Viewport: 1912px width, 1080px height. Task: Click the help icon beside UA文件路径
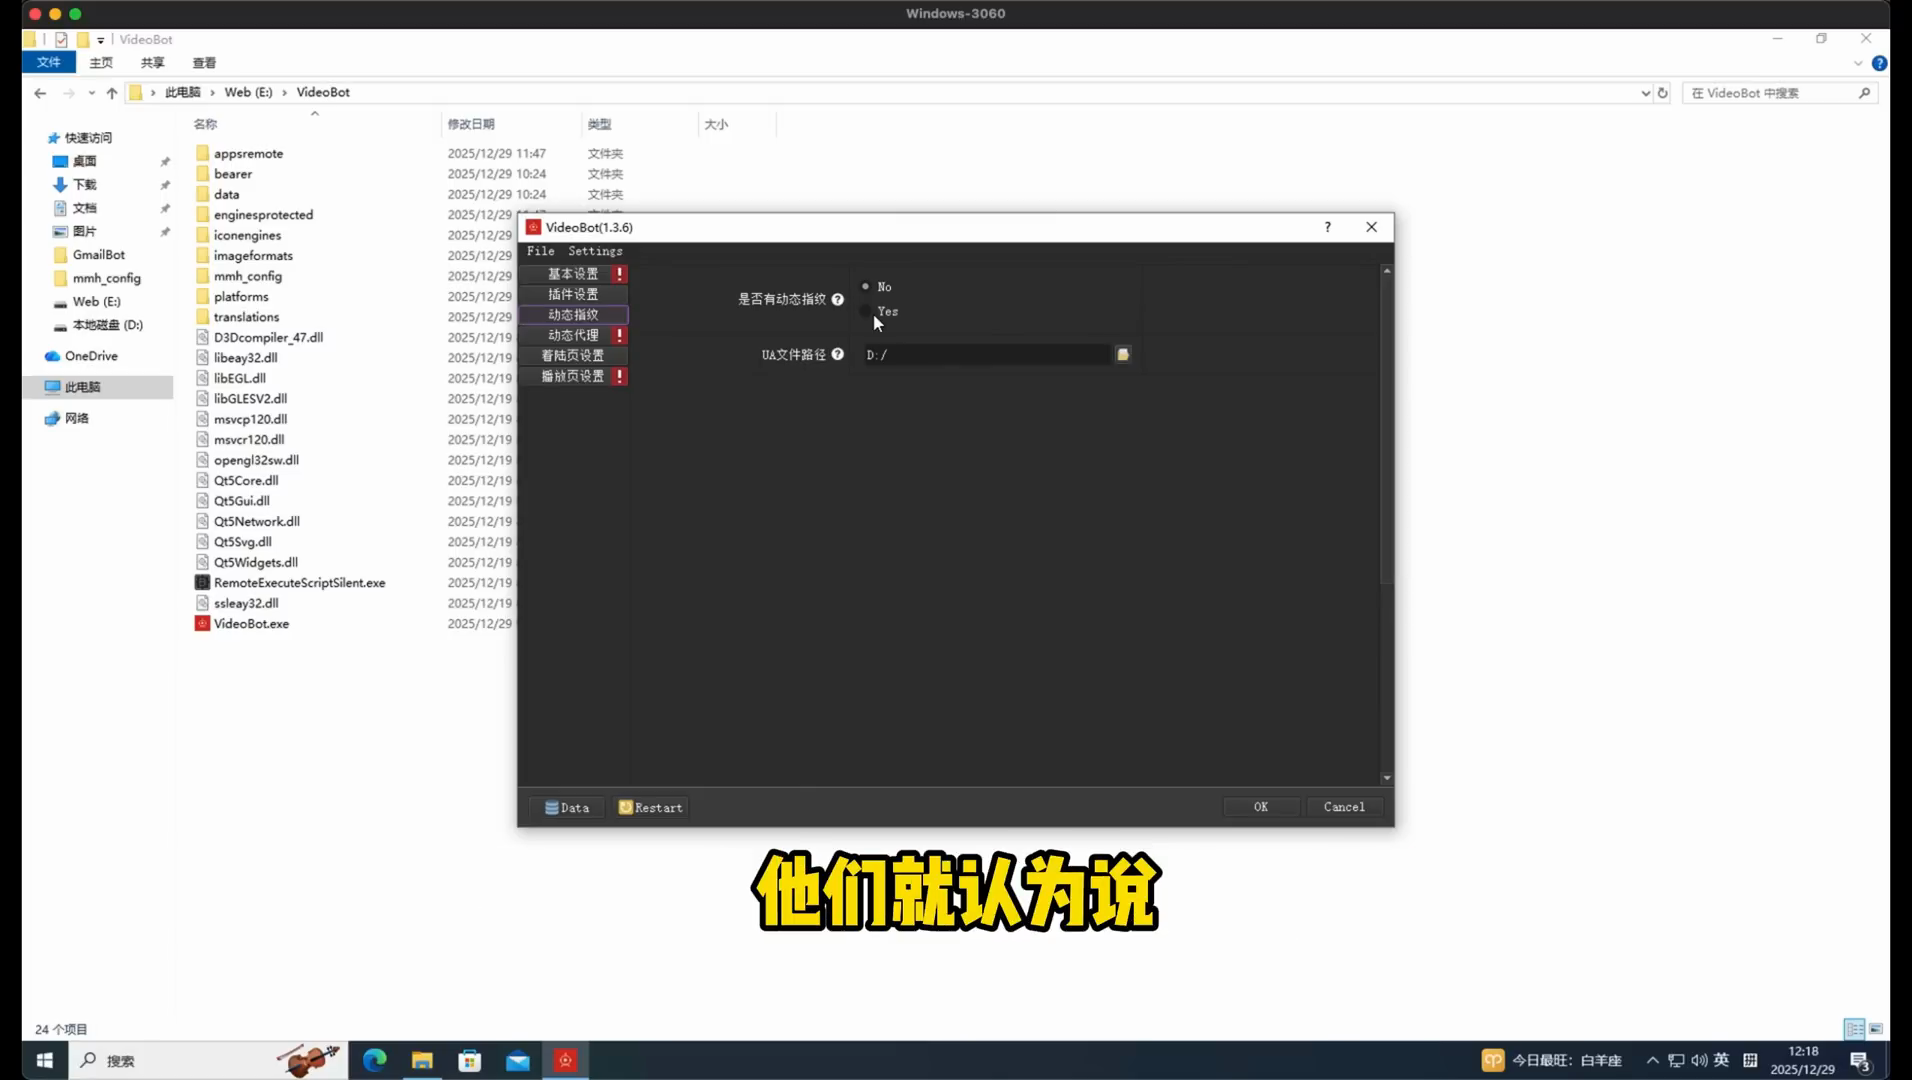[x=838, y=354]
